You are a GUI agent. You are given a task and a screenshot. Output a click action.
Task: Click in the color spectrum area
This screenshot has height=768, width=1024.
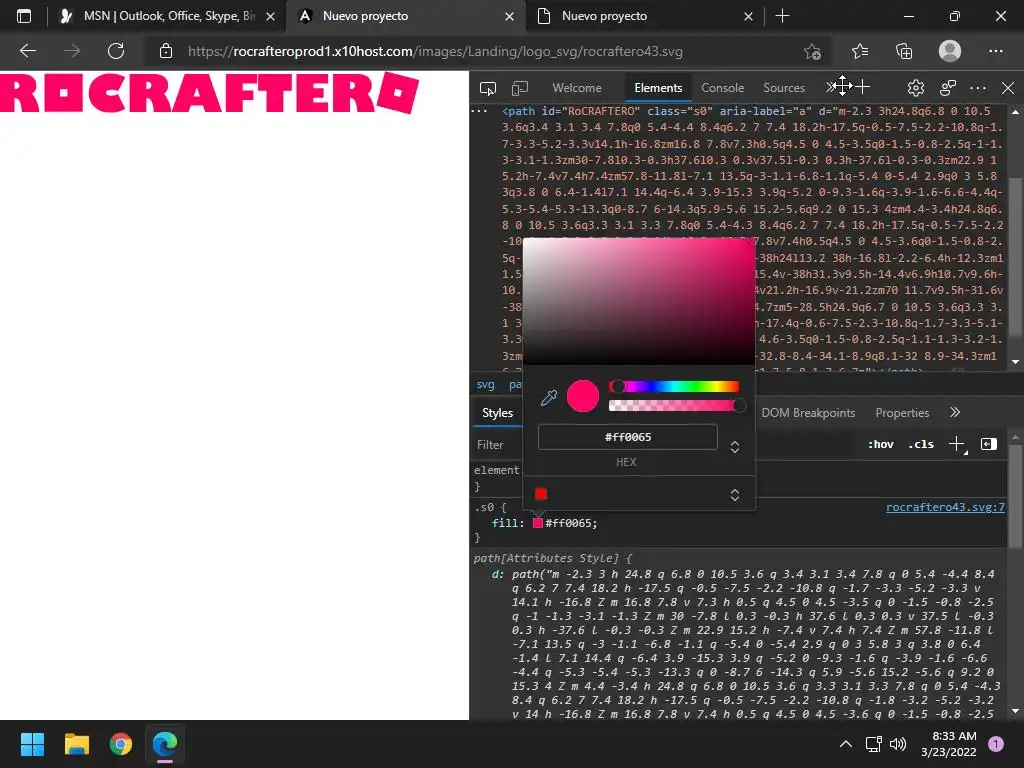(x=639, y=300)
